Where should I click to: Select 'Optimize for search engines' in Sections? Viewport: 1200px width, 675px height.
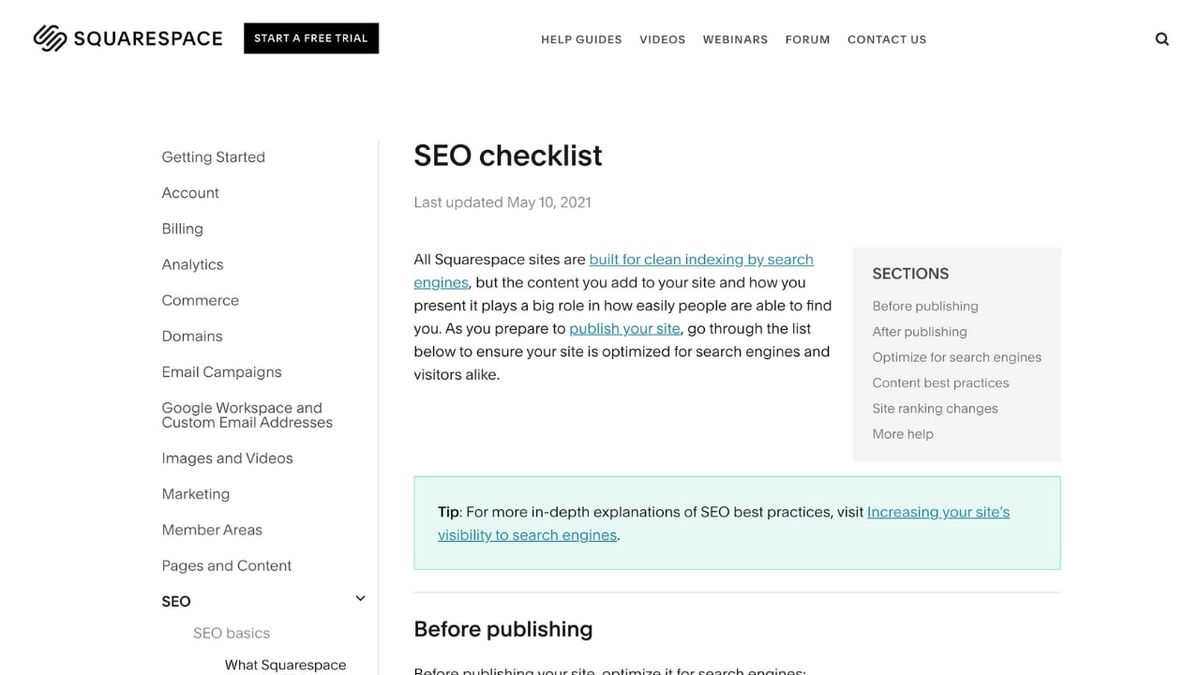[x=957, y=355]
